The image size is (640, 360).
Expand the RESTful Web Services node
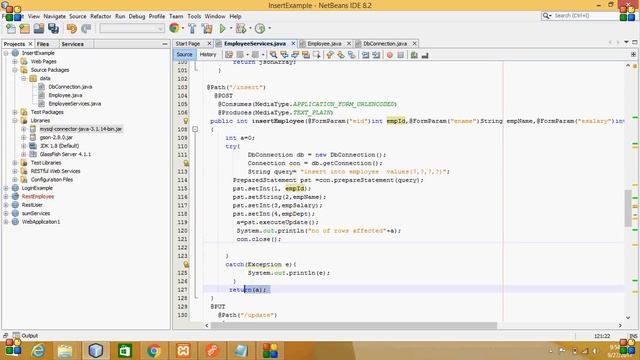coord(15,171)
